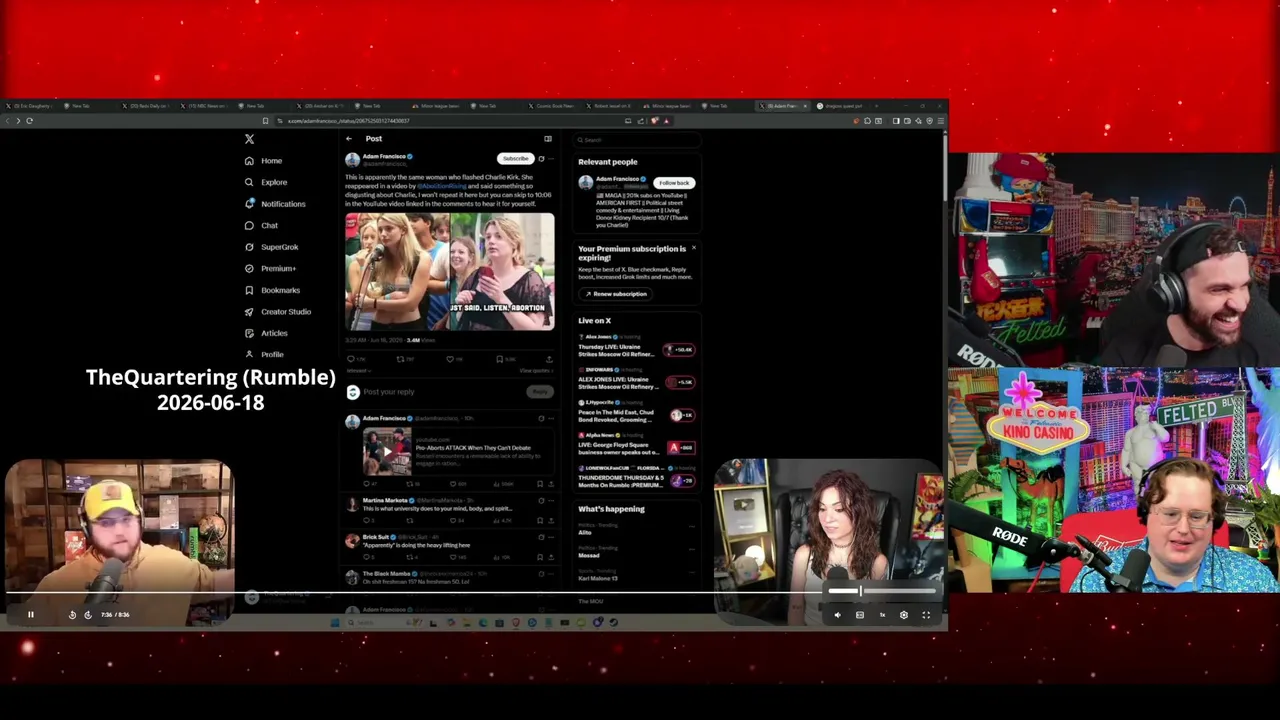The width and height of the screenshot is (1280, 720).
Task: Click the View quotes link
Action: [x=535, y=371]
